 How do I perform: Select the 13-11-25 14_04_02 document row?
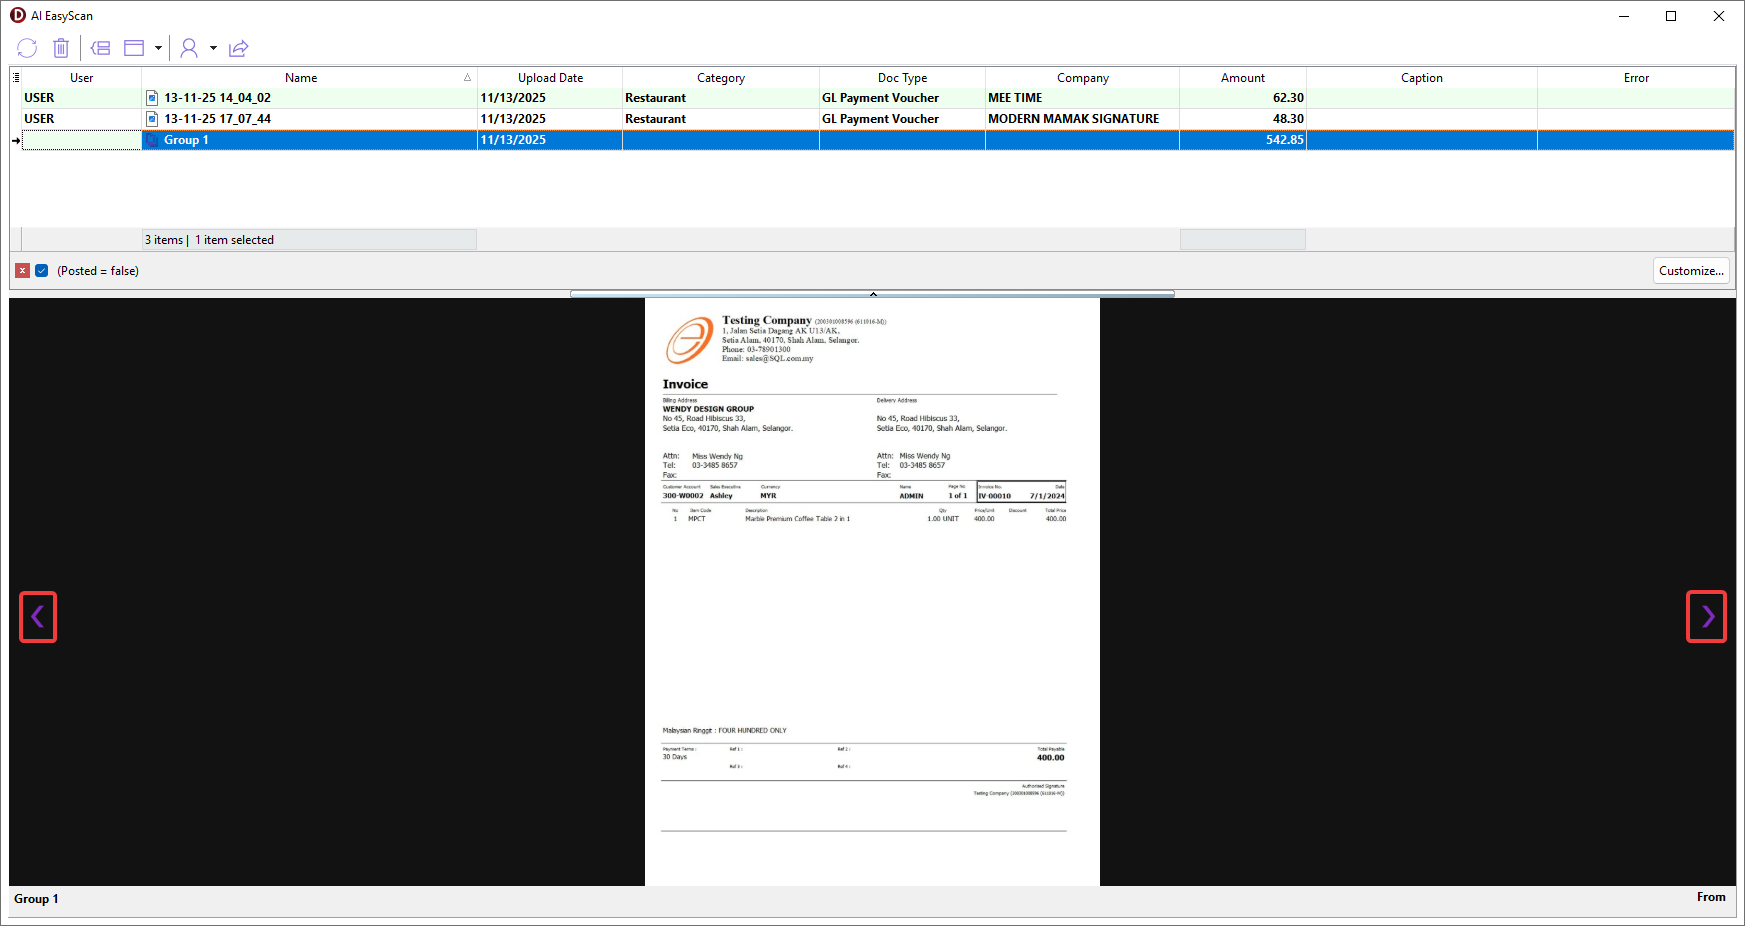tap(217, 98)
